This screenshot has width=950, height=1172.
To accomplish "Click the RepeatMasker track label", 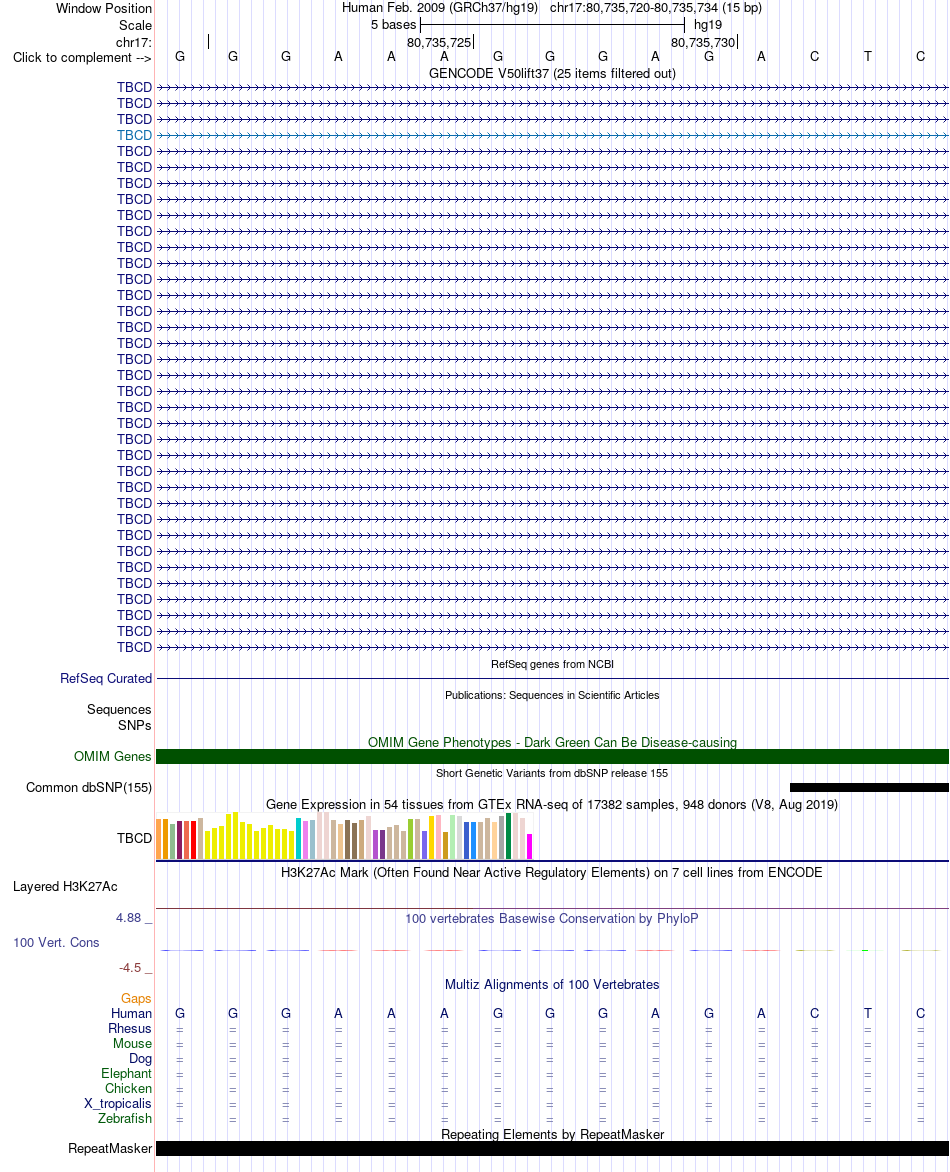I will pyautogui.click(x=110, y=1149).
